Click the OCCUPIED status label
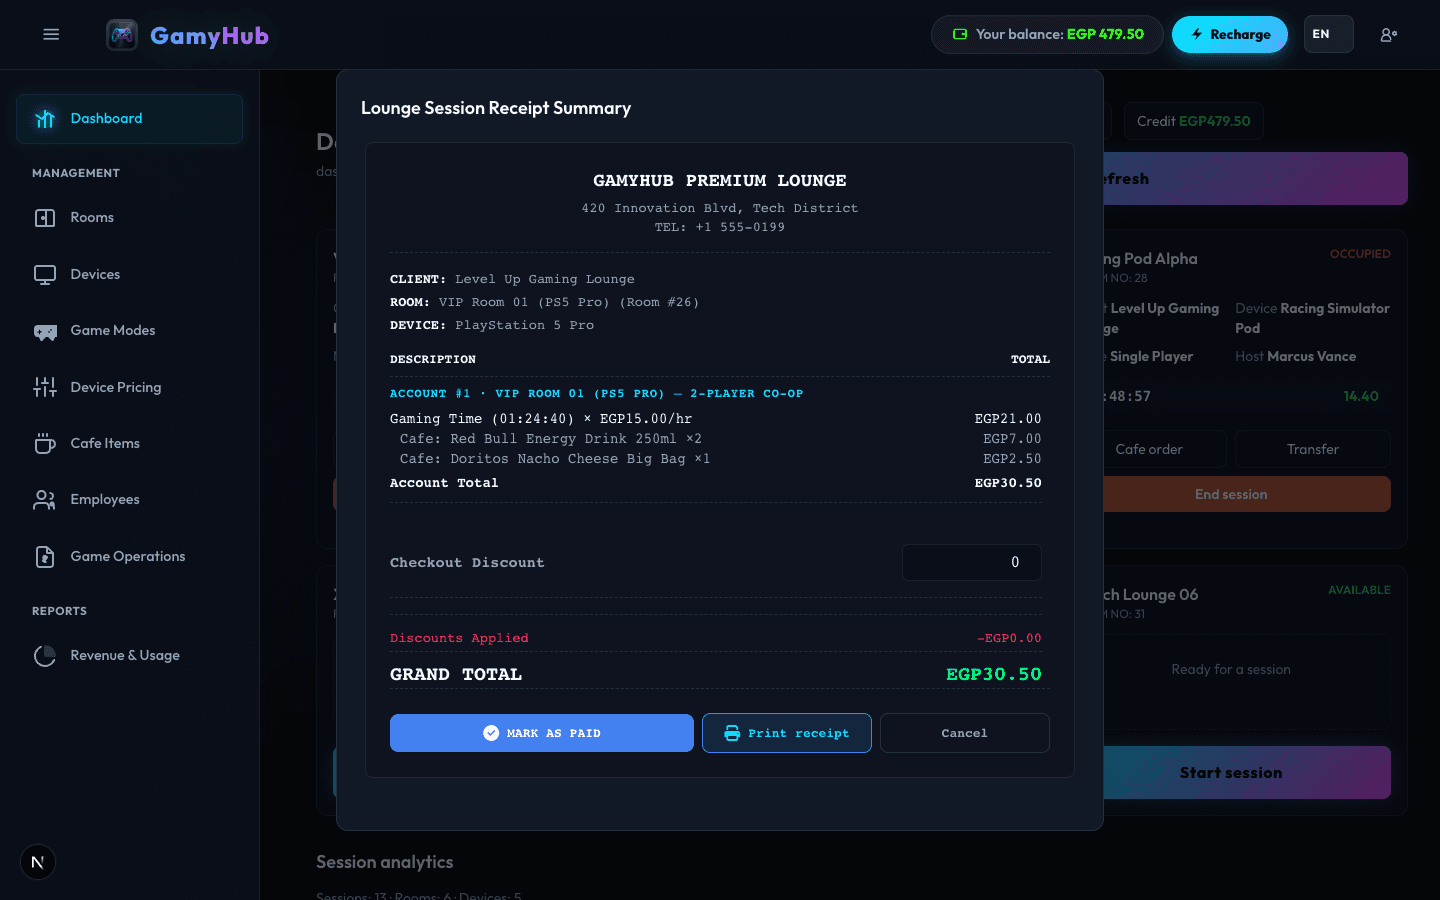1440x900 pixels. click(1360, 254)
